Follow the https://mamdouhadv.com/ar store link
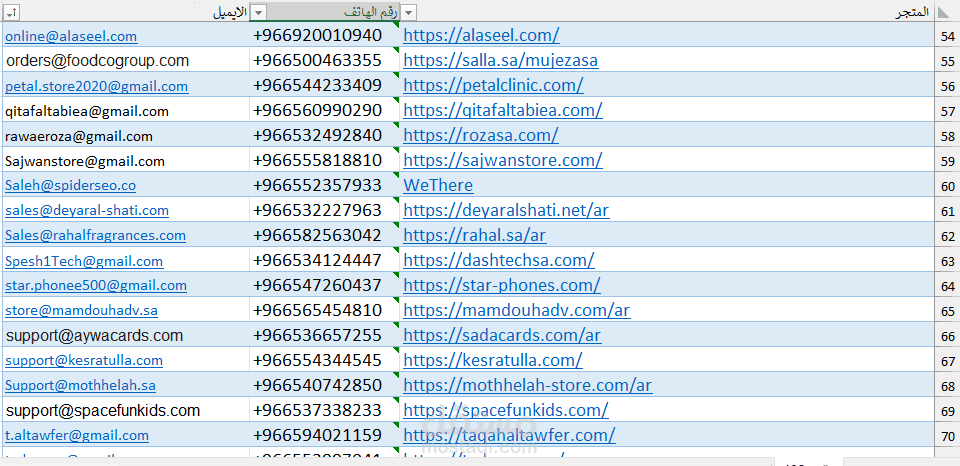This screenshot has height=466, width=960. click(517, 310)
